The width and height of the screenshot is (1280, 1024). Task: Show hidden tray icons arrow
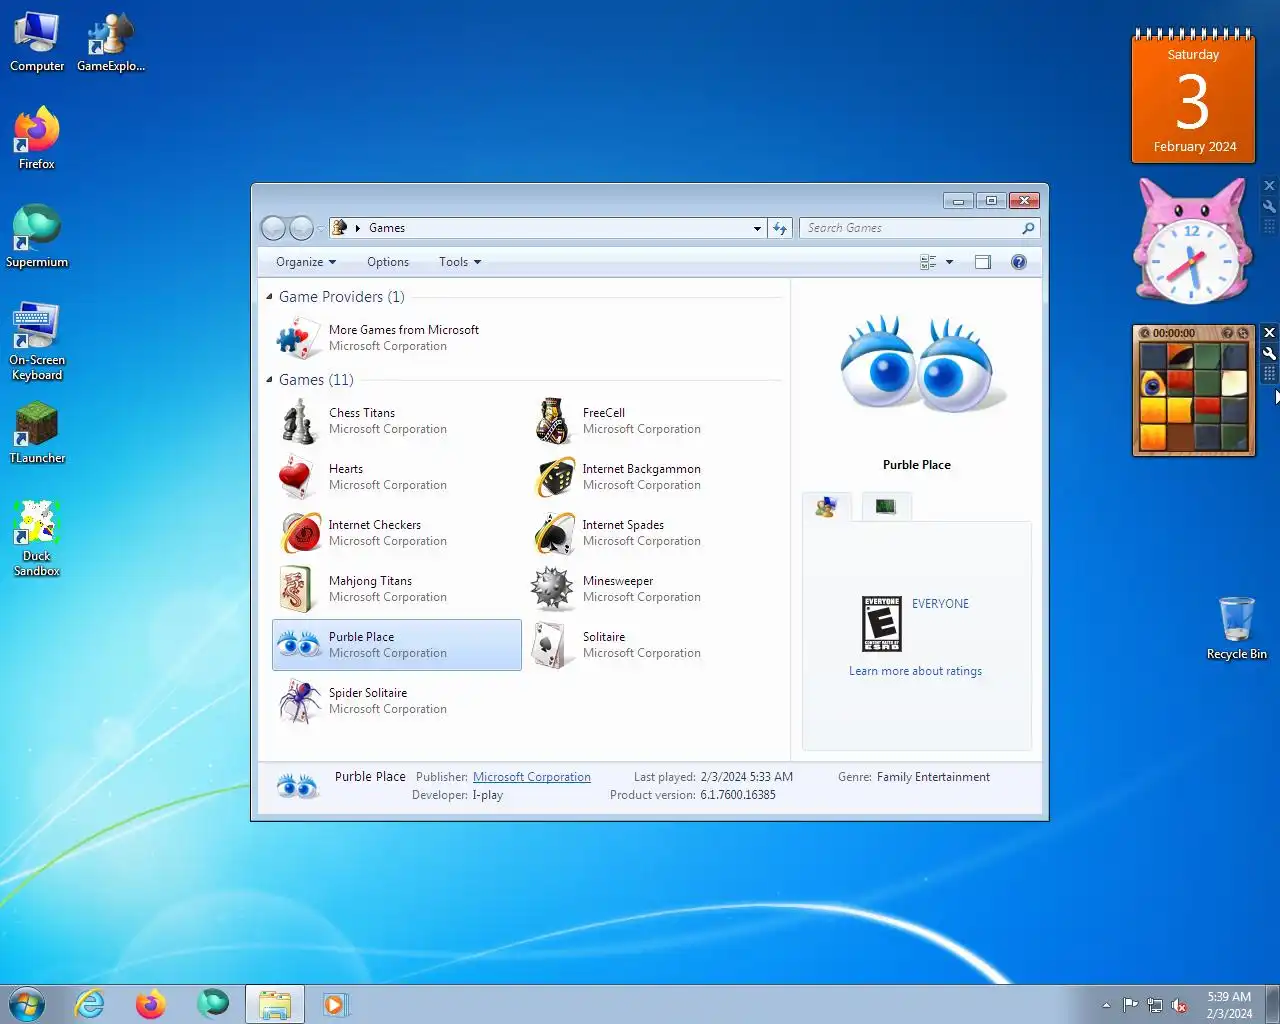[x=1105, y=1005]
